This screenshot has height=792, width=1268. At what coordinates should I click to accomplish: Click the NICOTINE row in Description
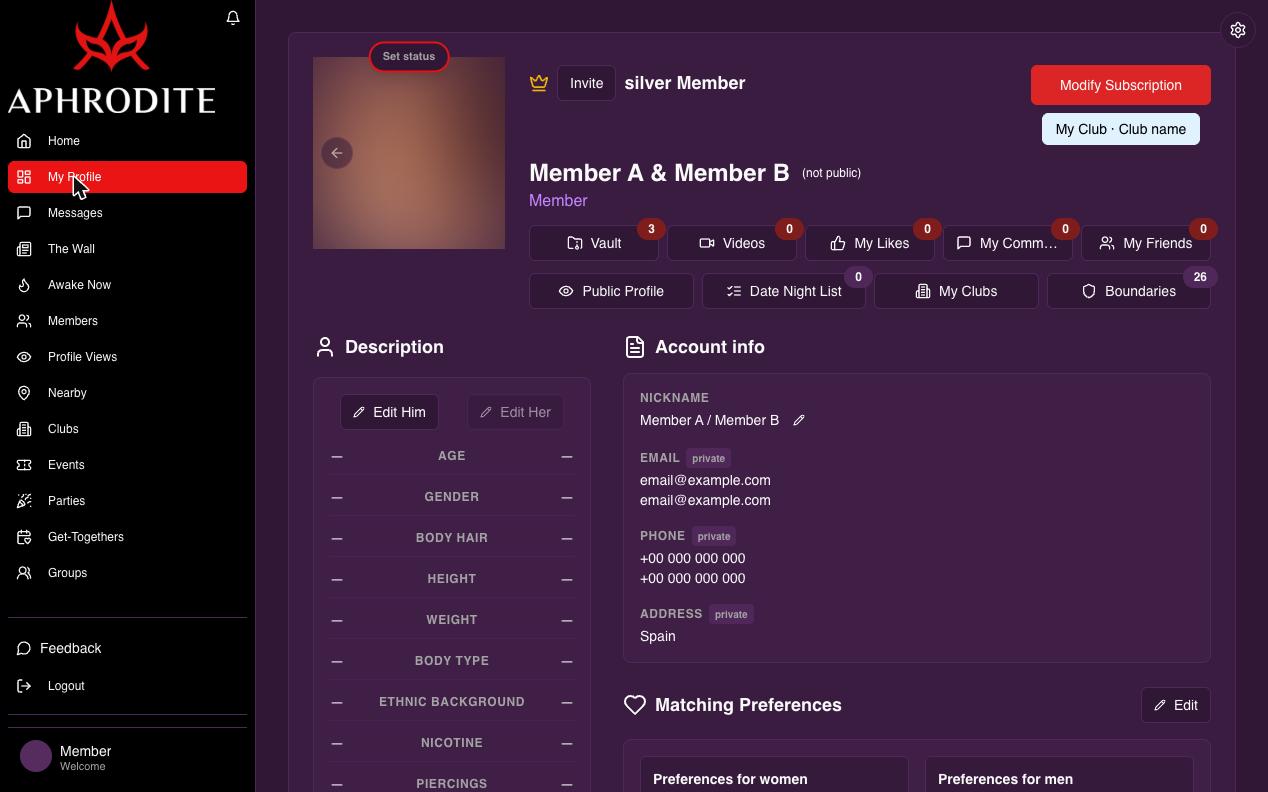452,743
